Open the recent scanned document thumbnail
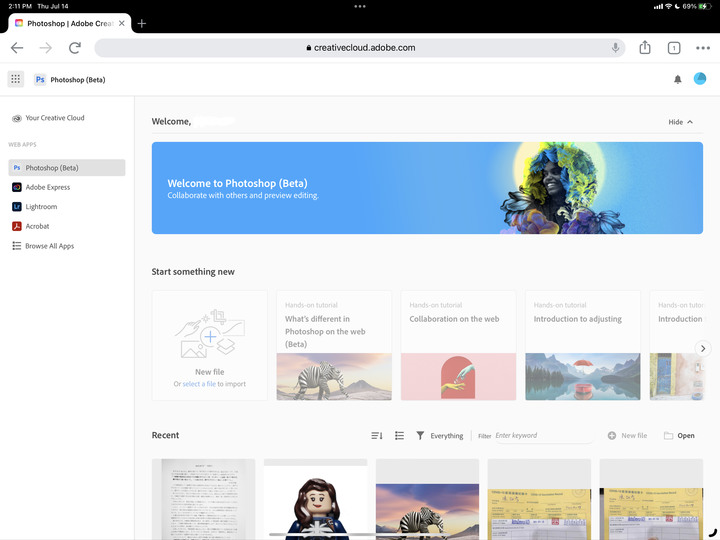 [x=203, y=499]
